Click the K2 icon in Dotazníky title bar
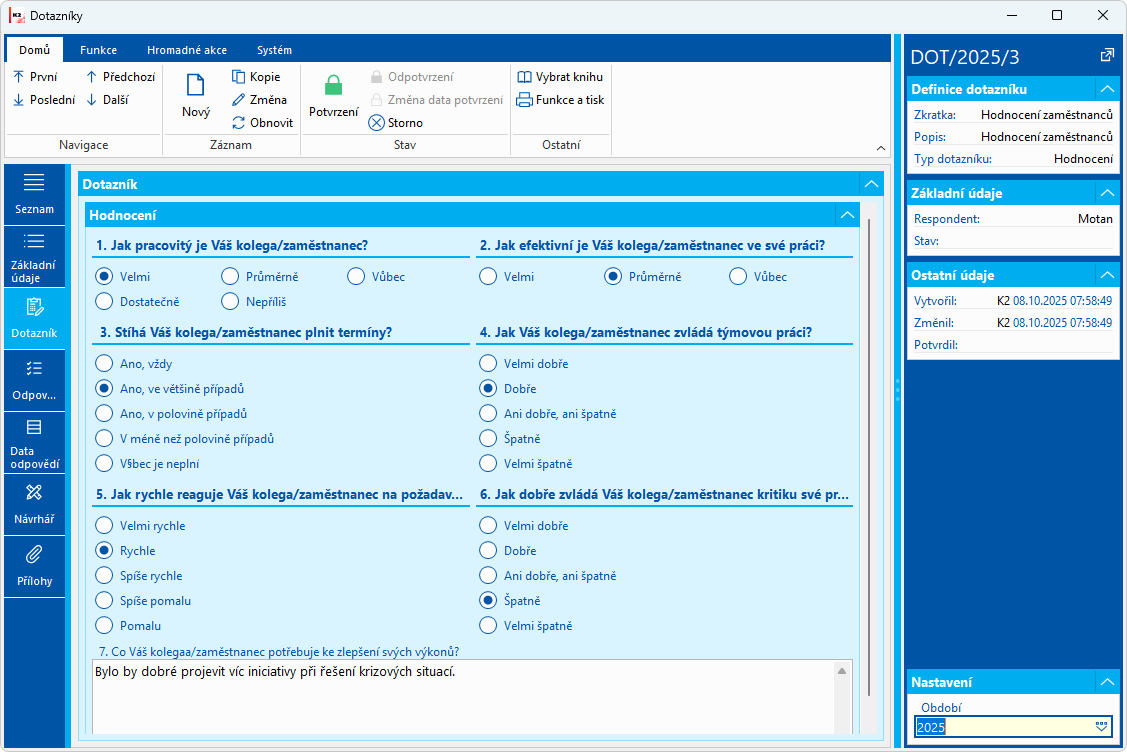1127x752 pixels. tap(17, 15)
